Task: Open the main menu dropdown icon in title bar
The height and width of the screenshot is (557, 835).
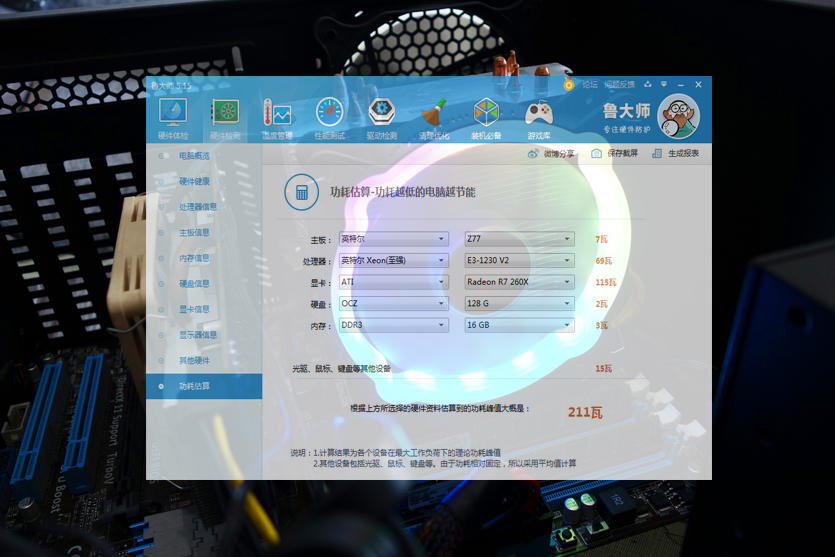Action: [x=664, y=84]
